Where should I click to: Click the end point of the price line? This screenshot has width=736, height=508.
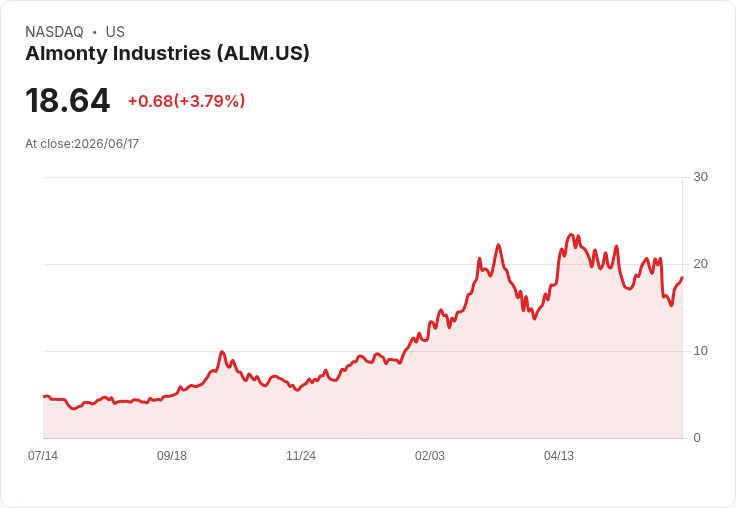point(682,277)
